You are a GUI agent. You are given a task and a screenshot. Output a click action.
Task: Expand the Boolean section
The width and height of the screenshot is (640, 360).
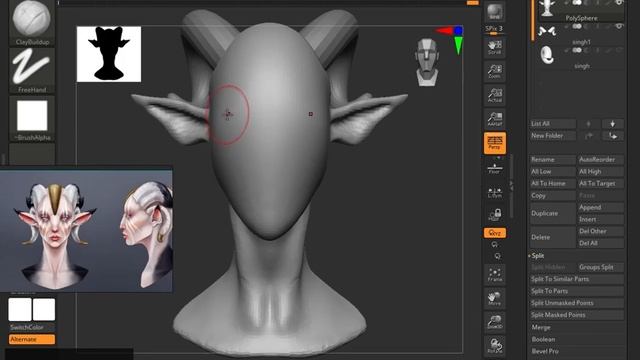tap(543, 339)
